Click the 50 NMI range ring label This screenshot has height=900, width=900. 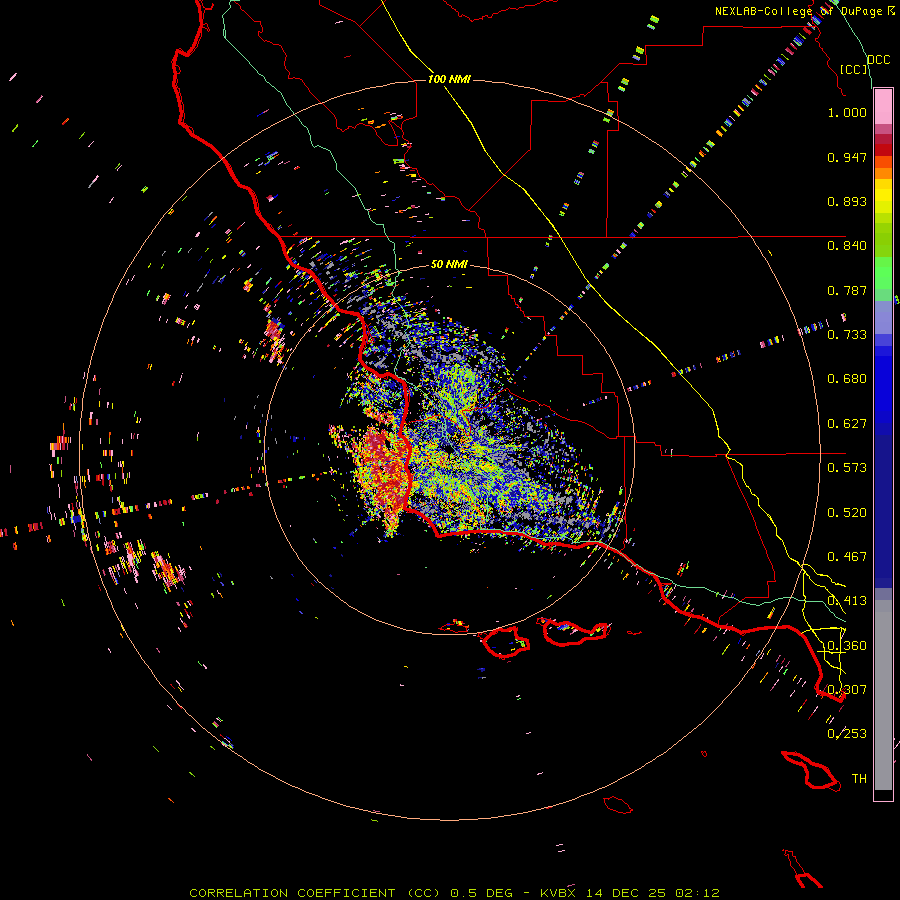[x=449, y=264]
